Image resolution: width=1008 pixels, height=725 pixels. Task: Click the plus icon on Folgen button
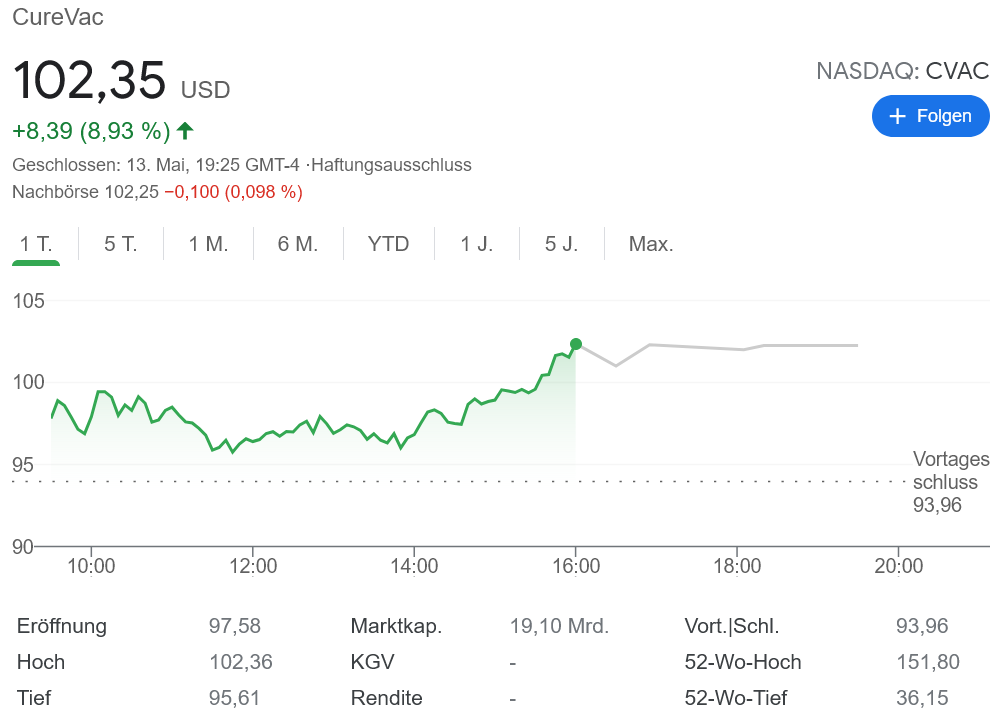coord(897,116)
